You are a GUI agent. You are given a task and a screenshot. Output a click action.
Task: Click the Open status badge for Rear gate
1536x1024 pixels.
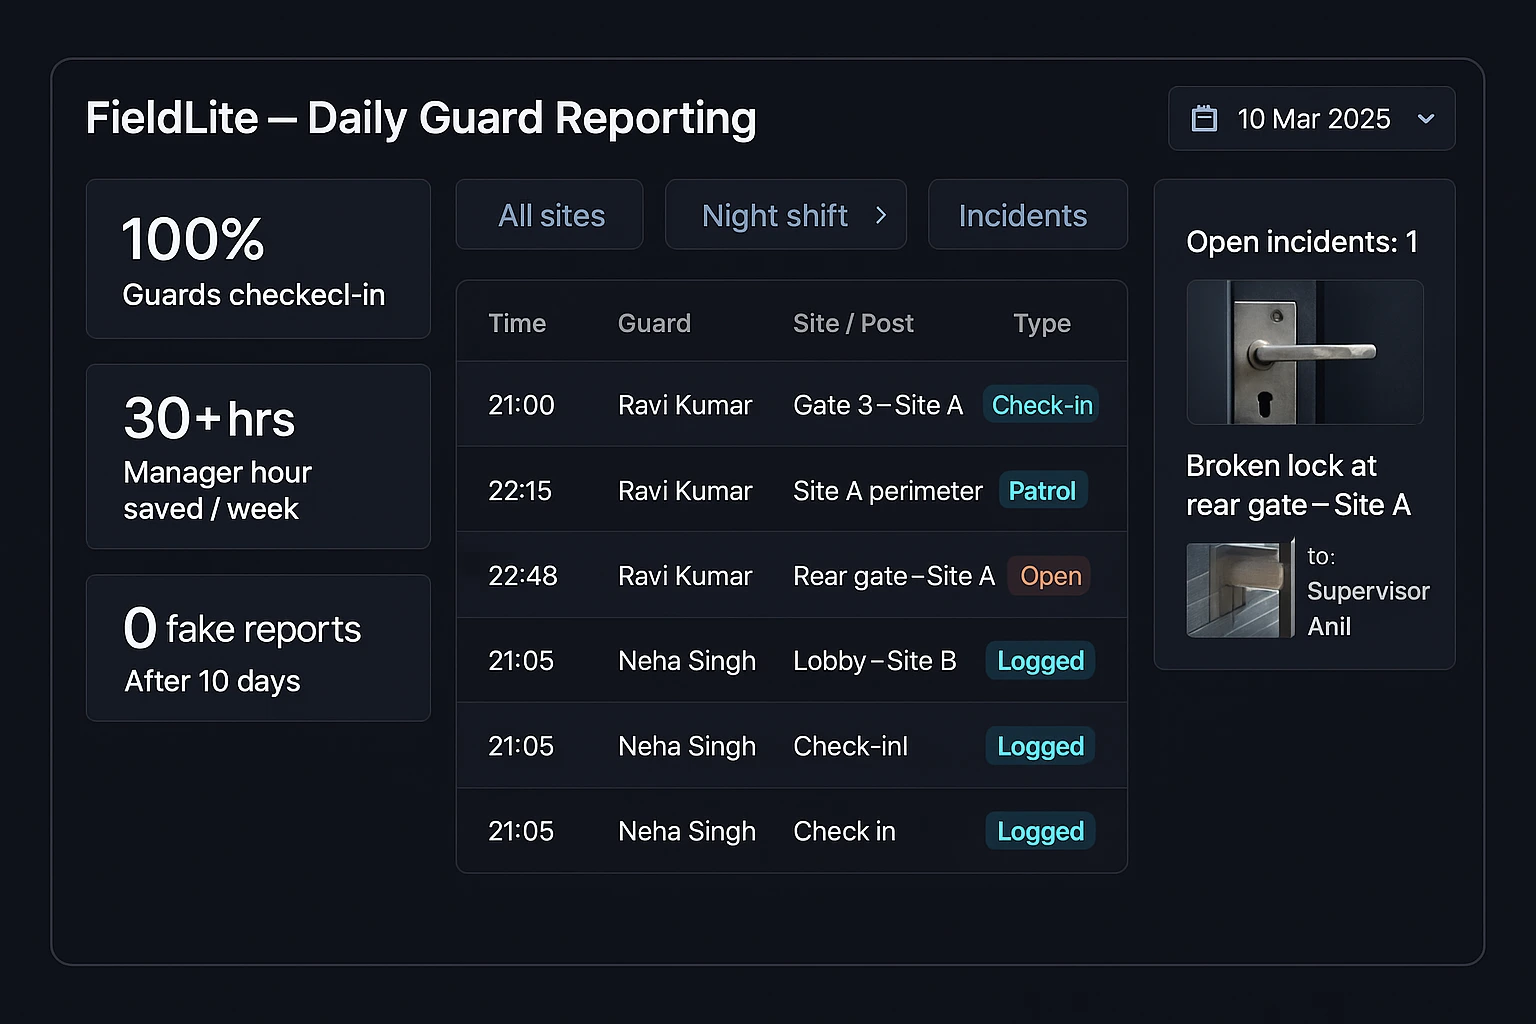click(1048, 576)
